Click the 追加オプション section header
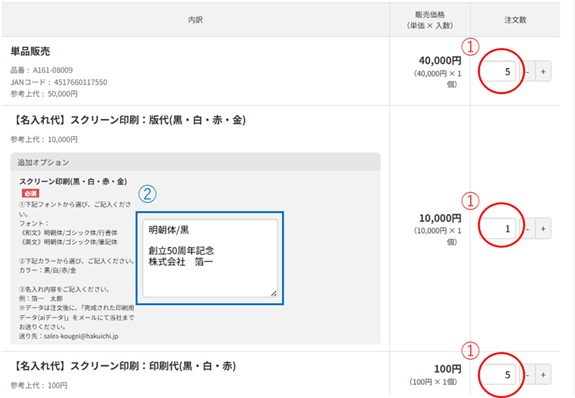The width and height of the screenshot is (575, 398). tap(195, 162)
